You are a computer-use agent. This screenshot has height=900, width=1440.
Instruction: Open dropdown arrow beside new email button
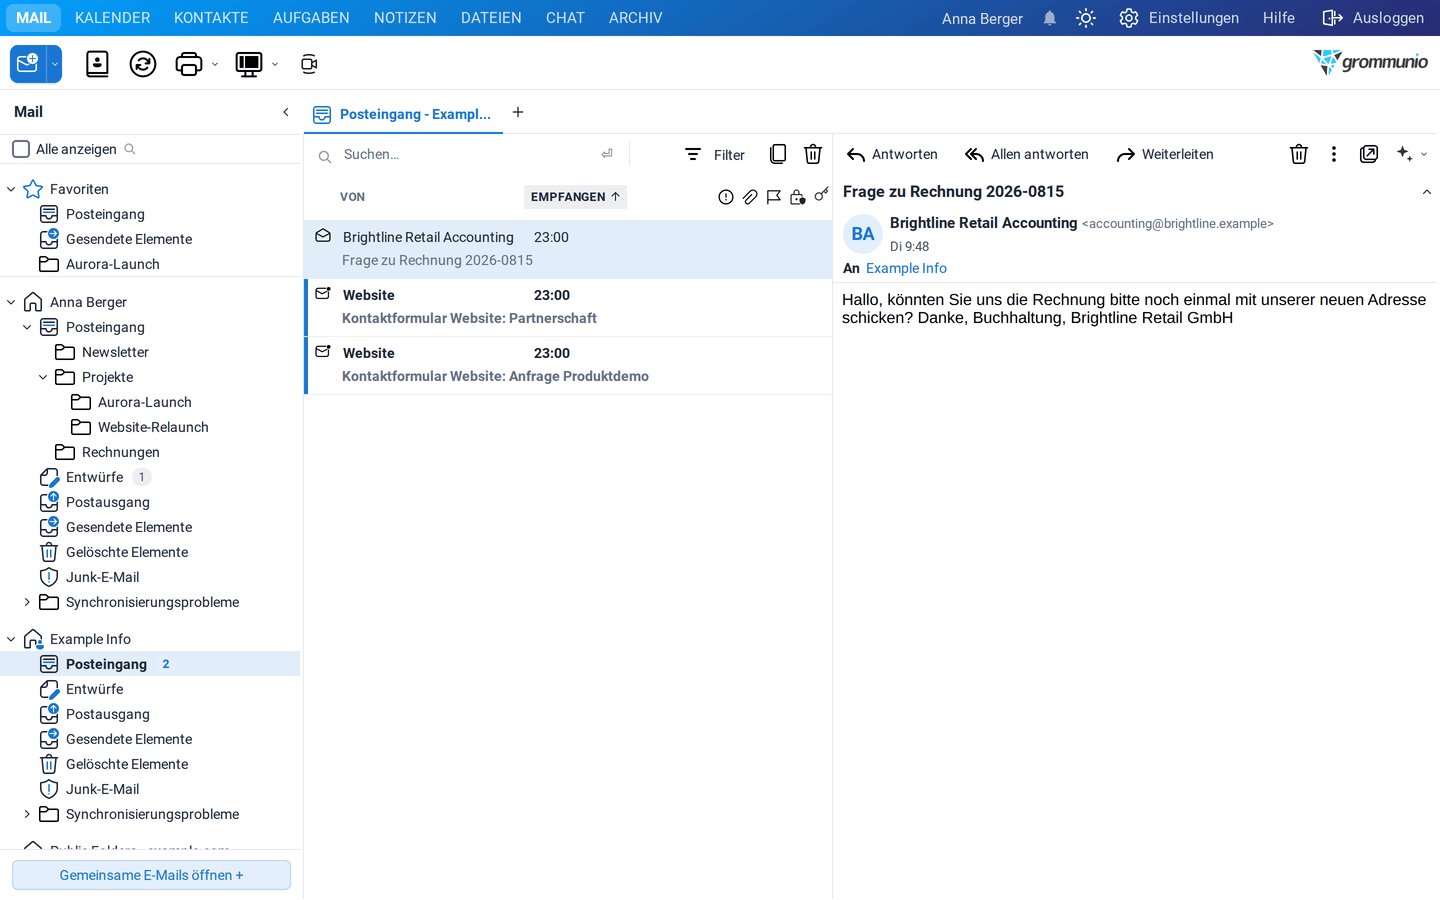[x=55, y=64]
